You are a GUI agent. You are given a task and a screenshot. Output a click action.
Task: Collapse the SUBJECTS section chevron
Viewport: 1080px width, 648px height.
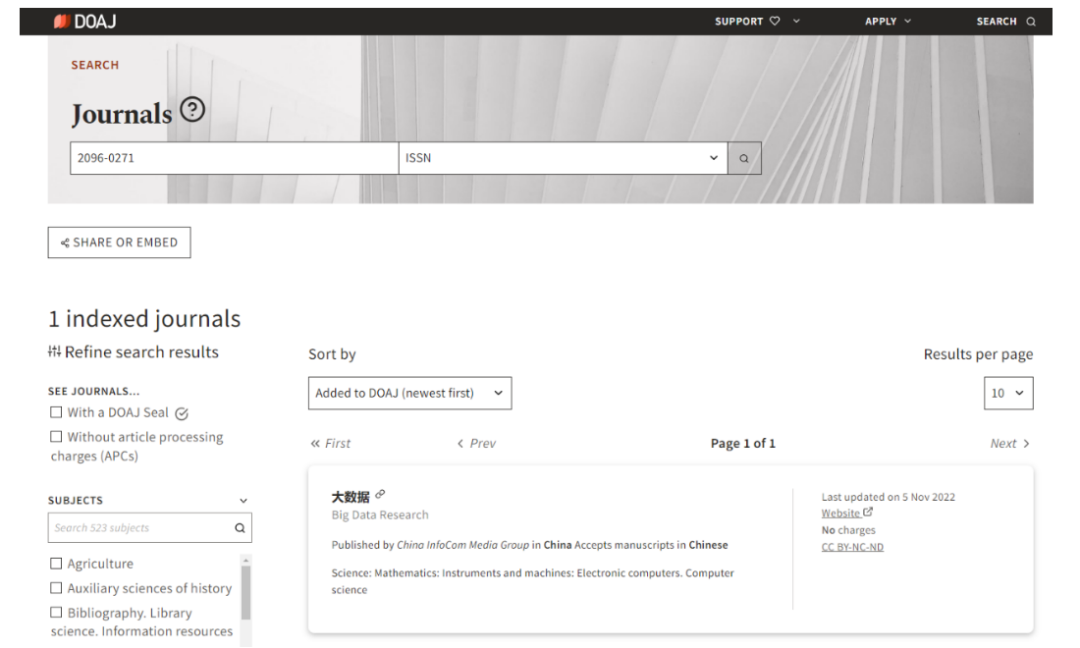point(243,501)
